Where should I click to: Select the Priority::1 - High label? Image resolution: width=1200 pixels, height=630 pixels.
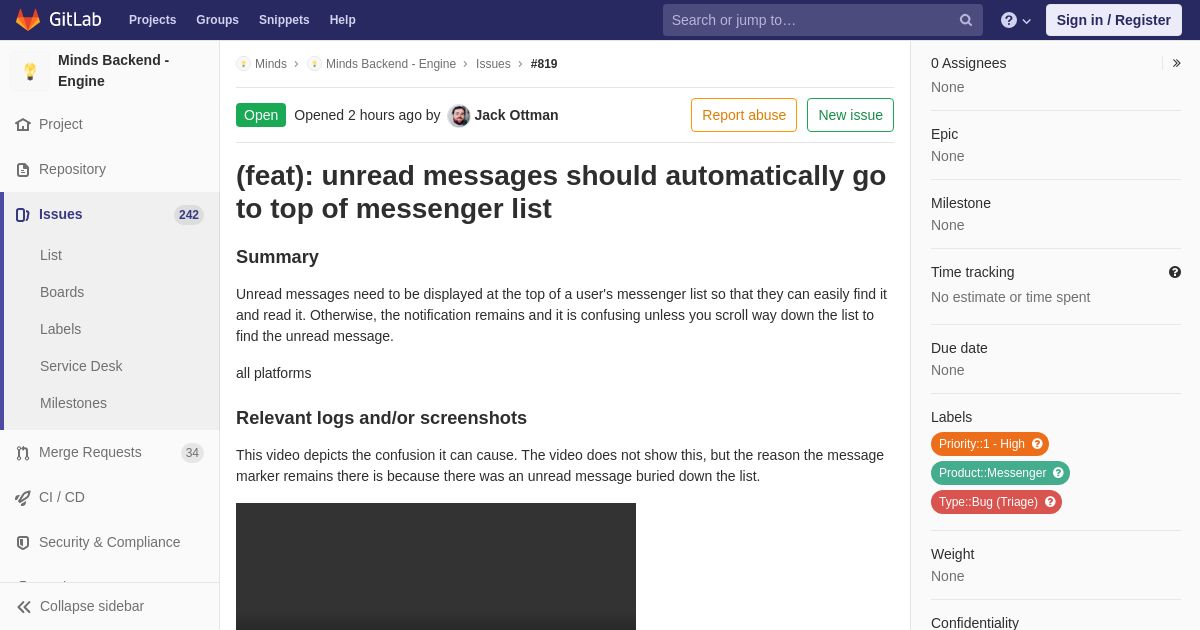click(x=990, y=444)
